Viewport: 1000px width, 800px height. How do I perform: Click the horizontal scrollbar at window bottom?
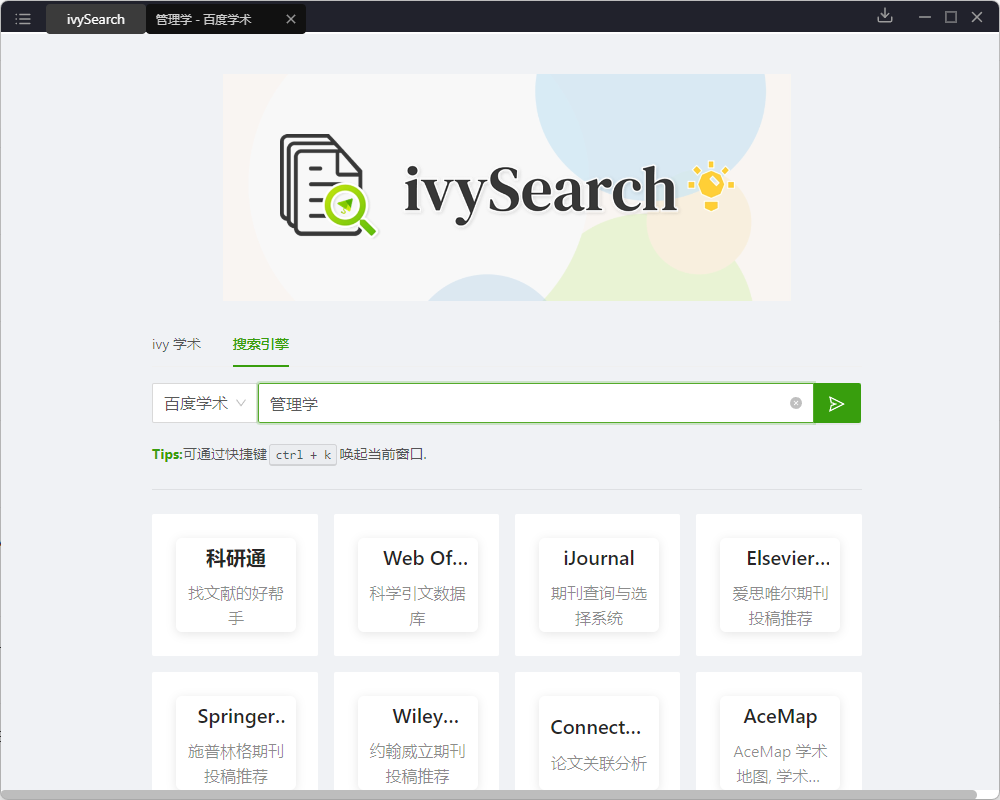tap(489, 795)
